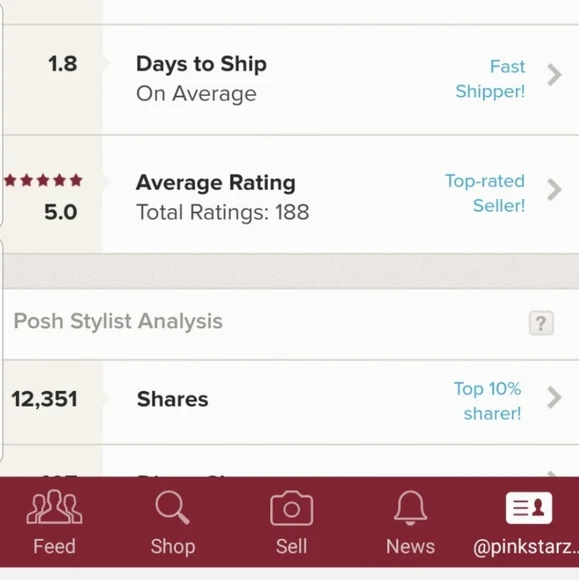The width and height of the screenshot is (579, 580).
Task: Switch to the Shop tab label
Action: coord(173,547)
